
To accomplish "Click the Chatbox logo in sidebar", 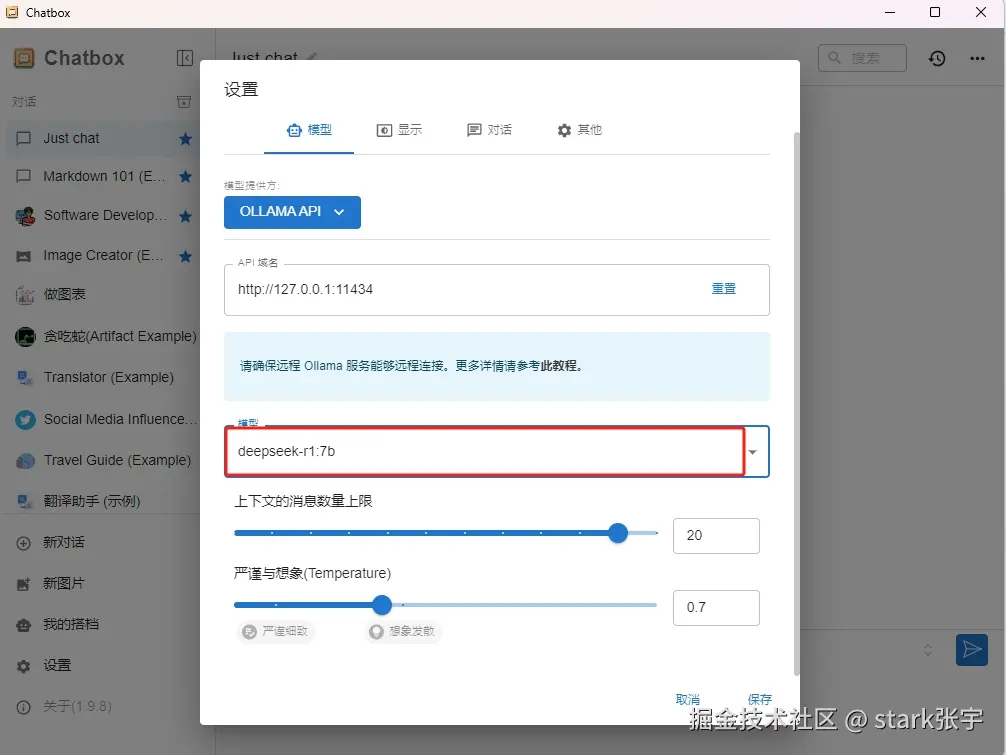I will [x=24, y=58].
